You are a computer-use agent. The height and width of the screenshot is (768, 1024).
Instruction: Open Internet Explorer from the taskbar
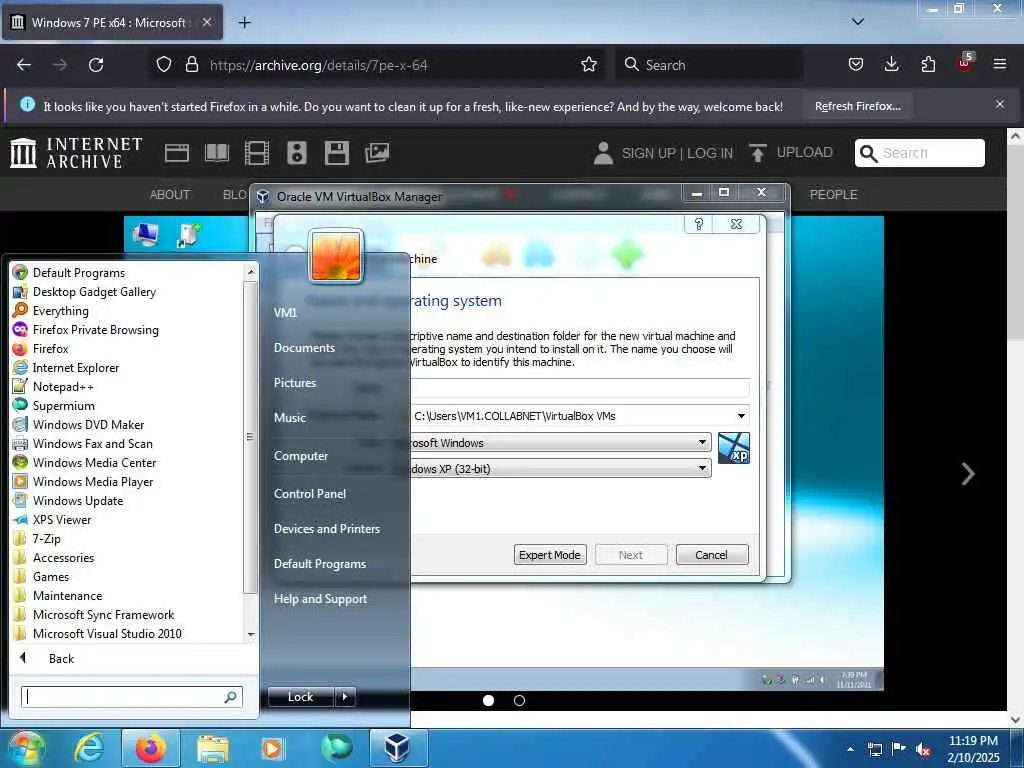pos(89,748)
